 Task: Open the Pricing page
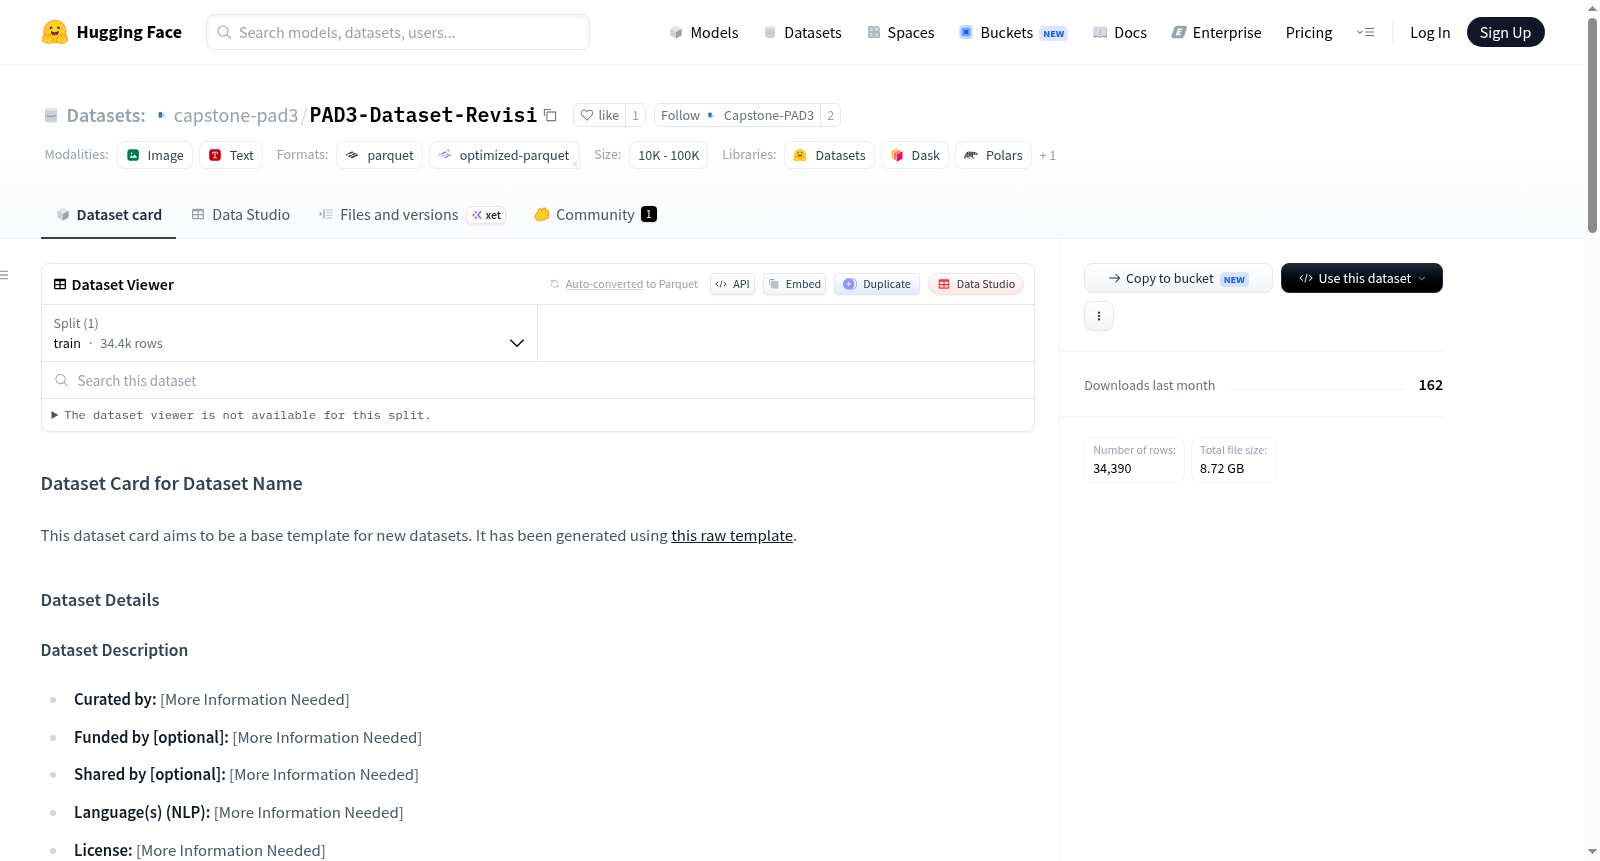1309,32
